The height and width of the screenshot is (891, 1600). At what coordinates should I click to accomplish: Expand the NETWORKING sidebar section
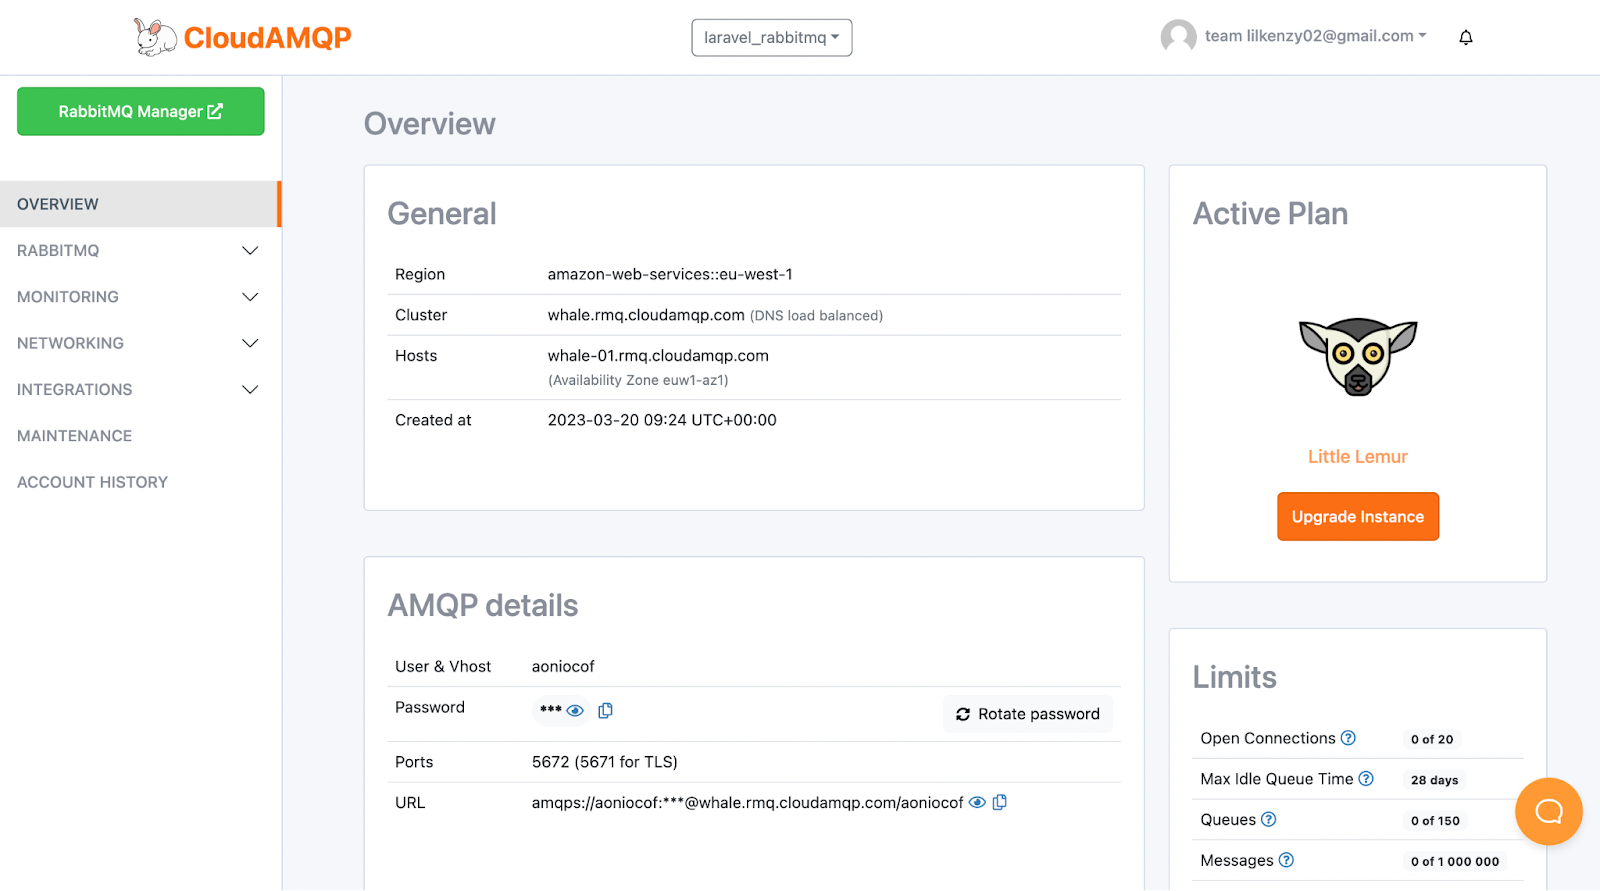[x=139, y=343]
